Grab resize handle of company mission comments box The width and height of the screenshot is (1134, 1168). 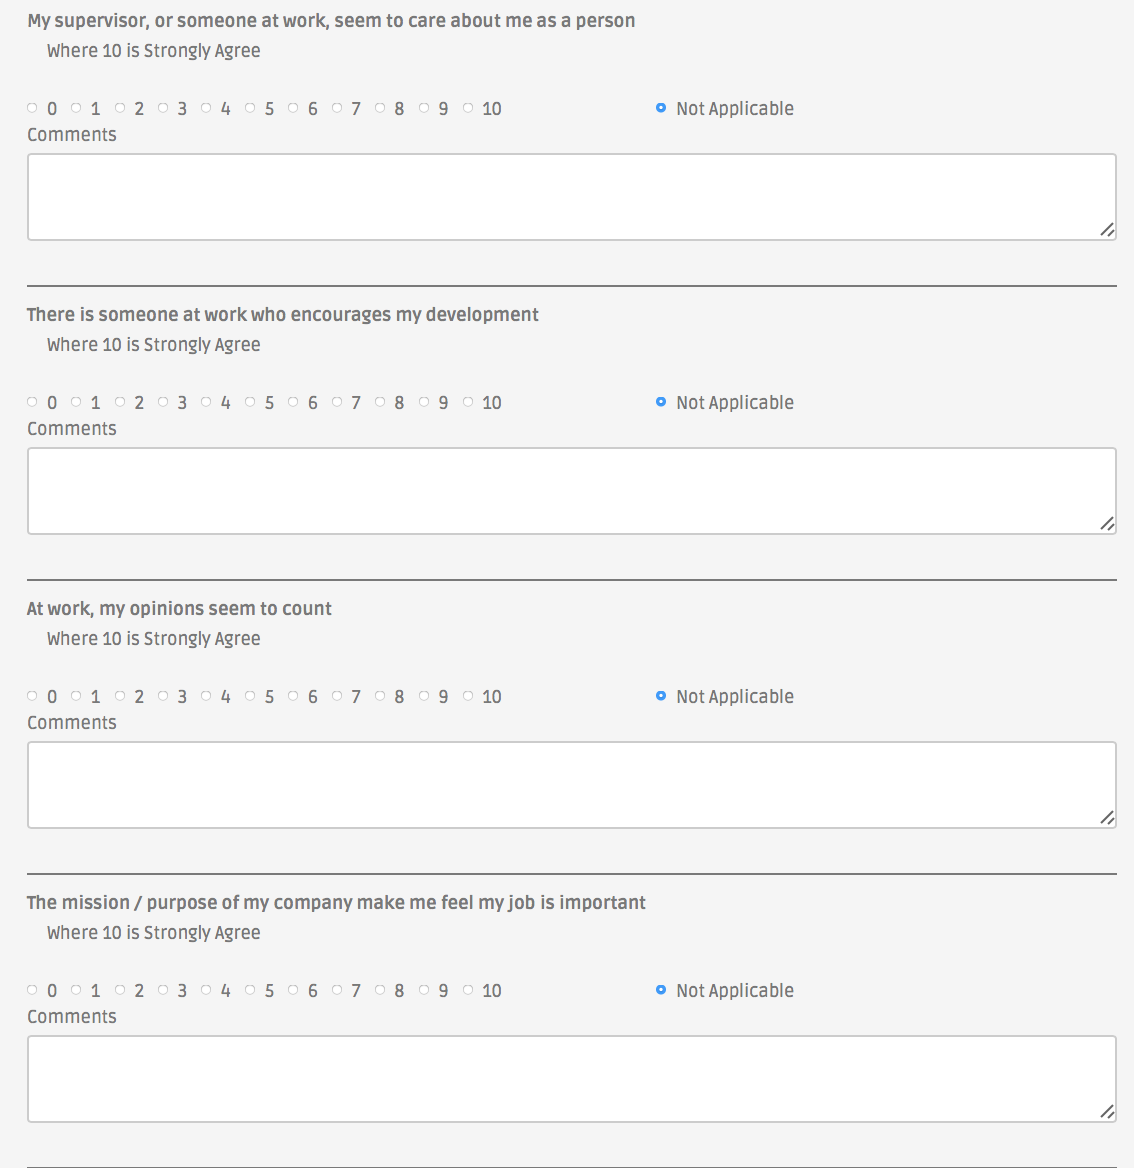click(x=1107, y=1112)
